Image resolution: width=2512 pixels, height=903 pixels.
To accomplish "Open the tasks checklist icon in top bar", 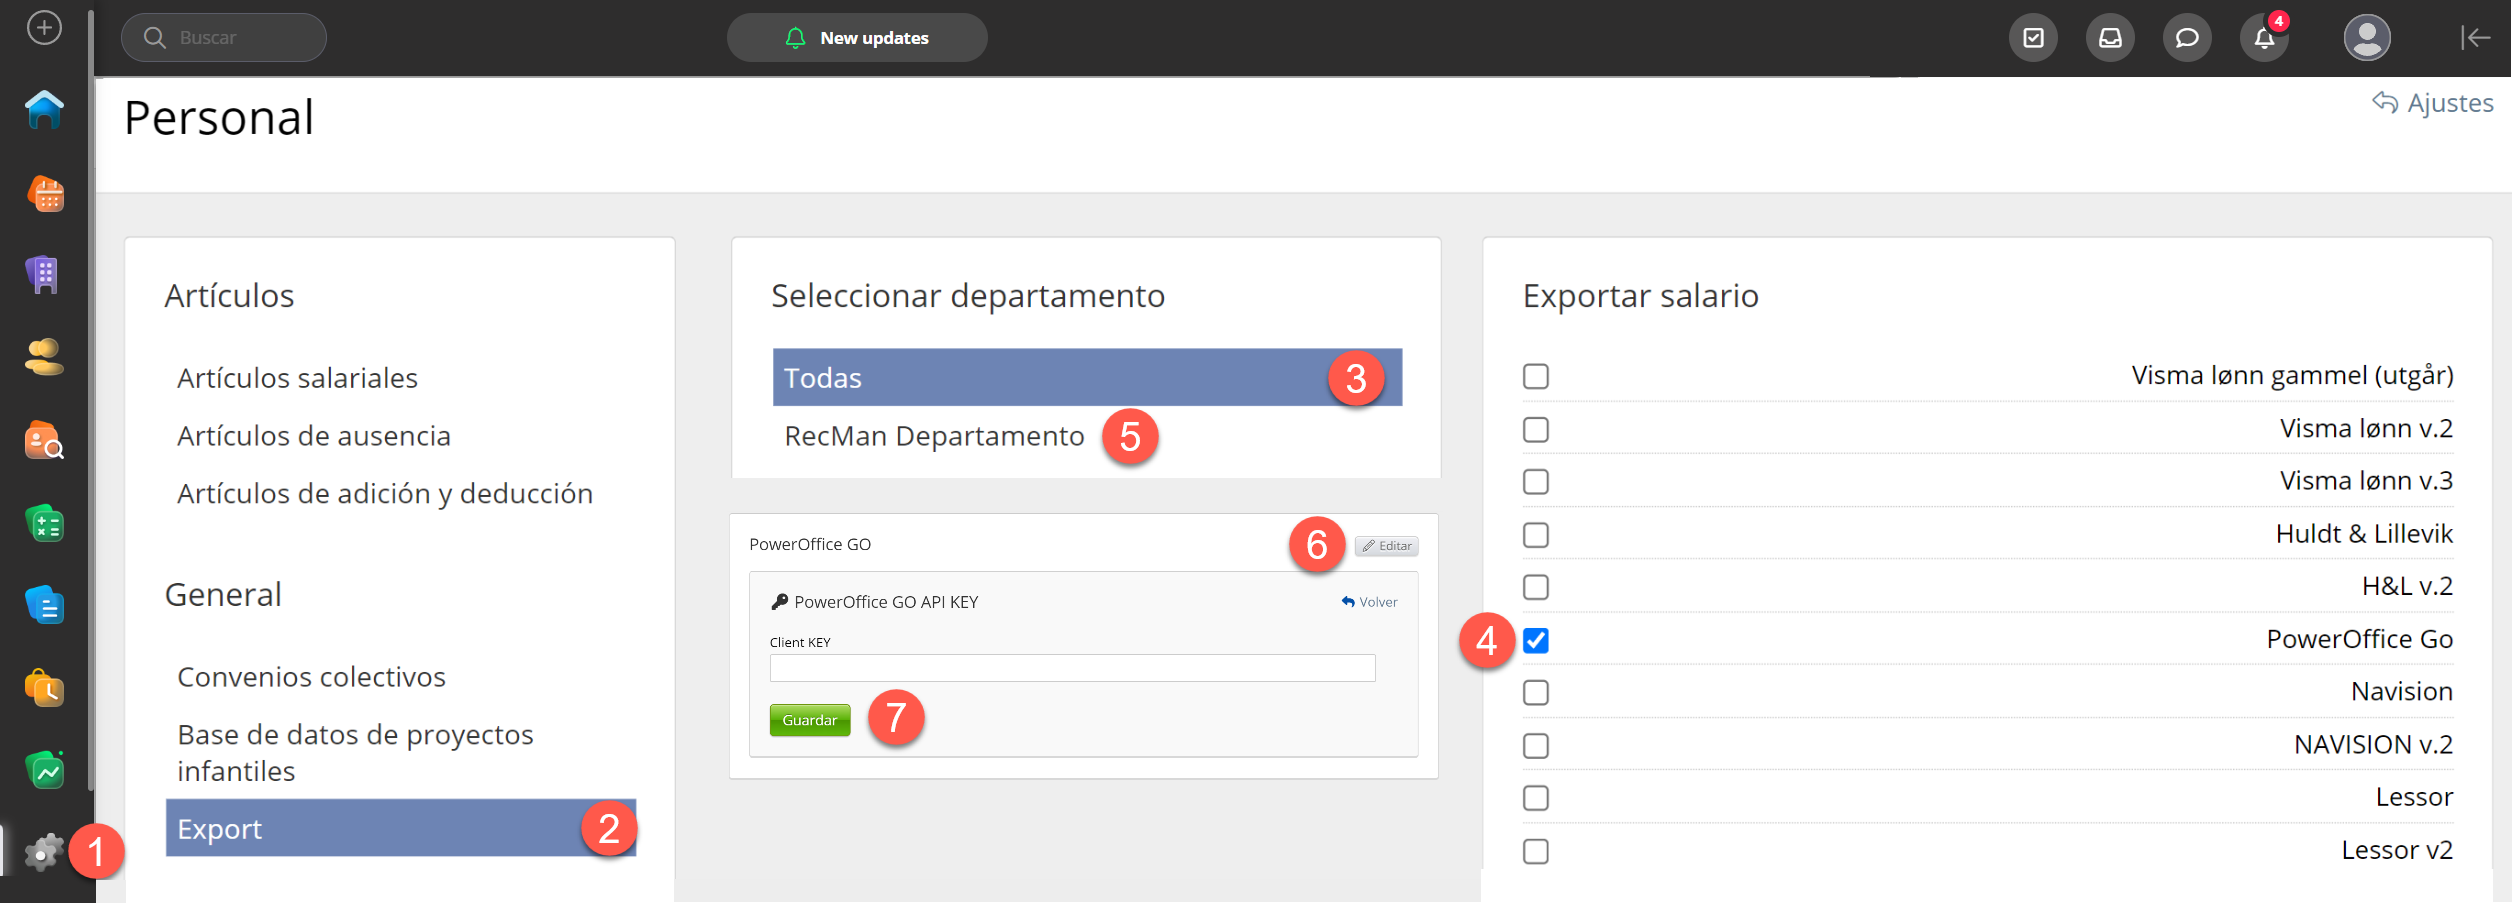I will [x=2033, y=38].
